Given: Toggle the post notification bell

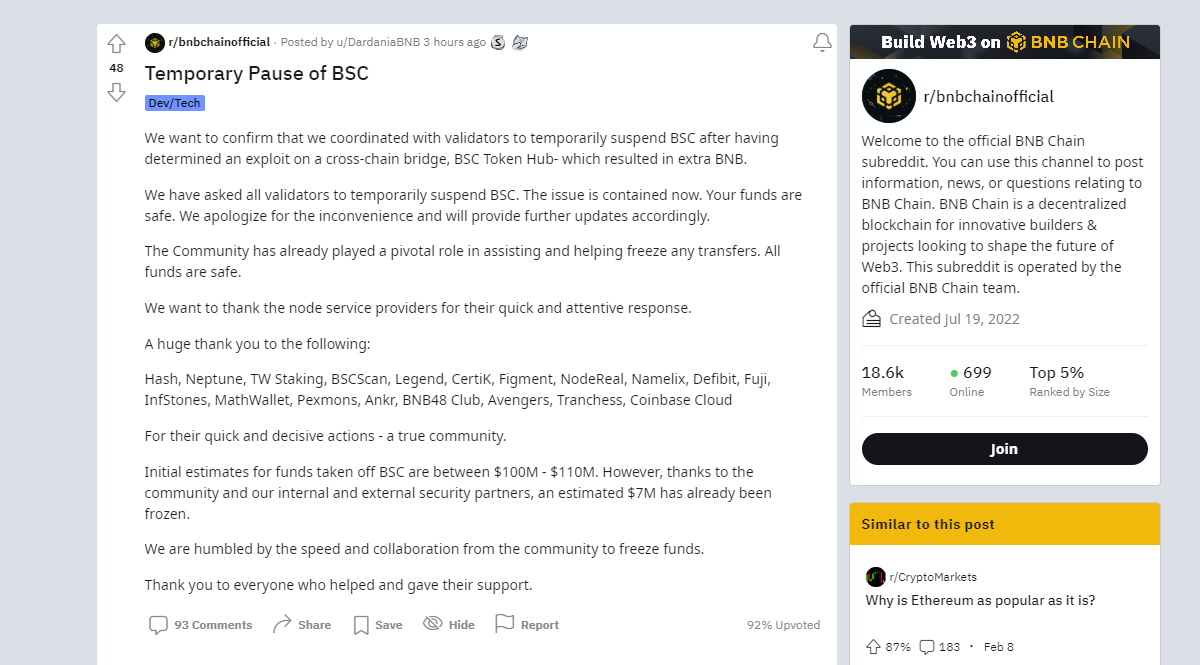Looking at the screenshot, I should [x=822, y=42].
